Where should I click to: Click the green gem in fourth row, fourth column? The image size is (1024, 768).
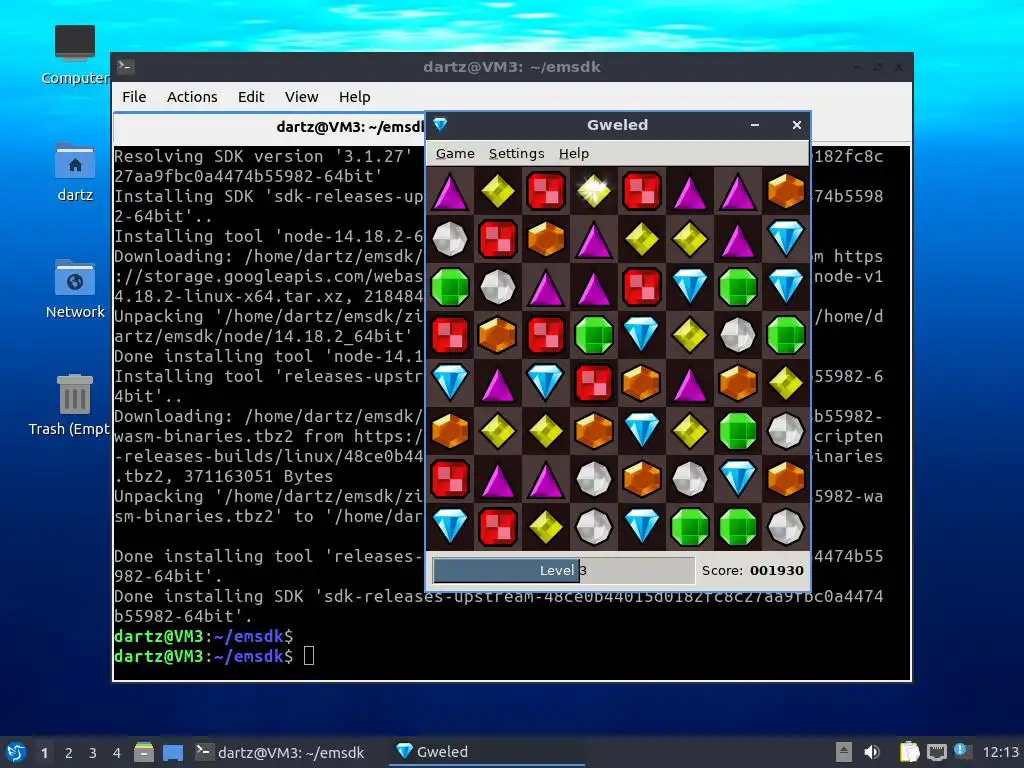[594, 334]
